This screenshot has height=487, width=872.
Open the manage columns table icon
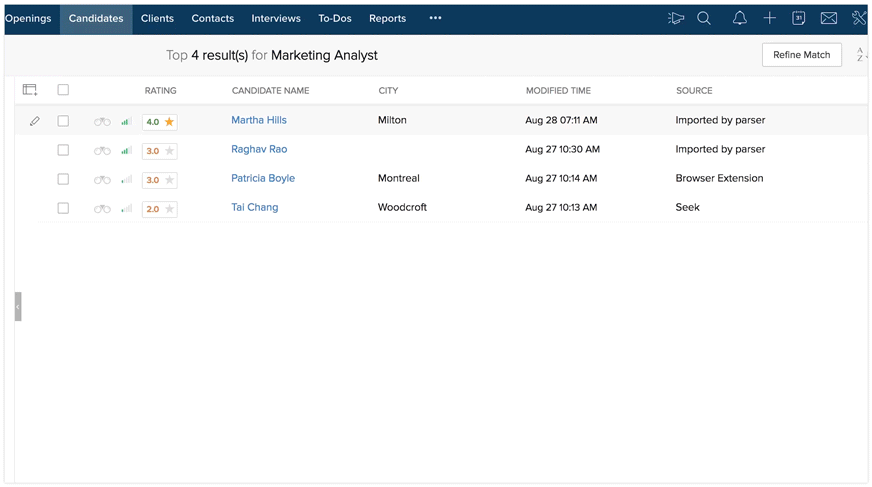point(30,90)
